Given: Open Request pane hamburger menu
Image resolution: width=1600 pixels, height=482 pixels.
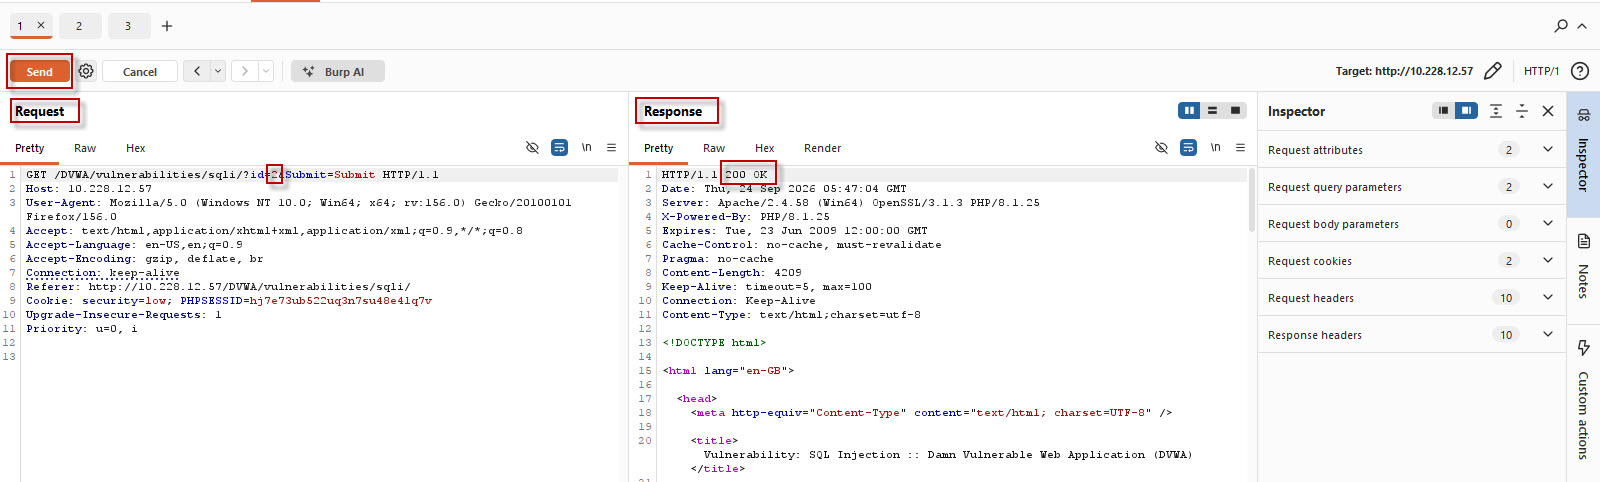Looking at the screenshot, I should [x=611, y=147].
